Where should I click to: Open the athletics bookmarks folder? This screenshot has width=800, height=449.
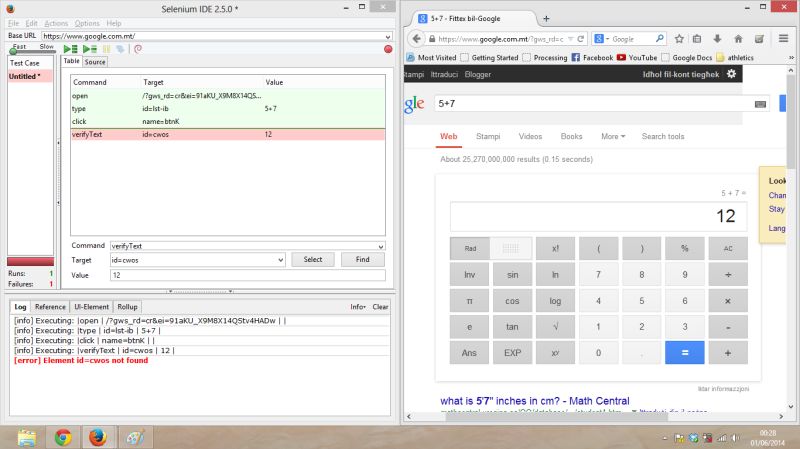[735, 58]
